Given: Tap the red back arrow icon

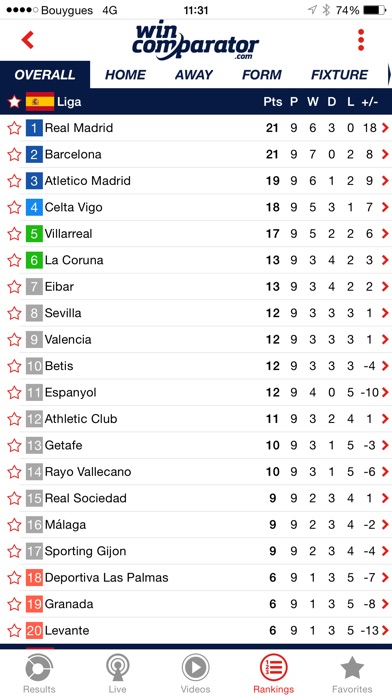Looking at the screenshot, I should coord(28,40).
